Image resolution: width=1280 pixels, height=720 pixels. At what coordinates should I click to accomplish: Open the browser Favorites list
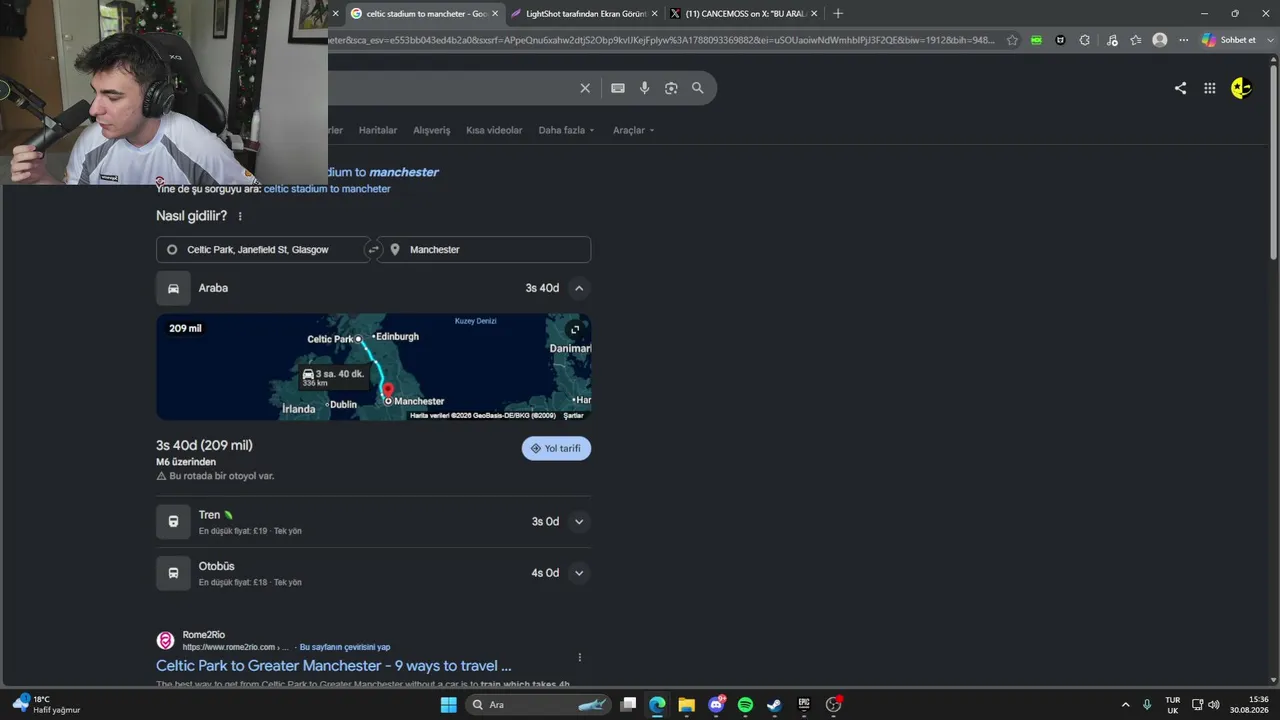coord(1136,40)
